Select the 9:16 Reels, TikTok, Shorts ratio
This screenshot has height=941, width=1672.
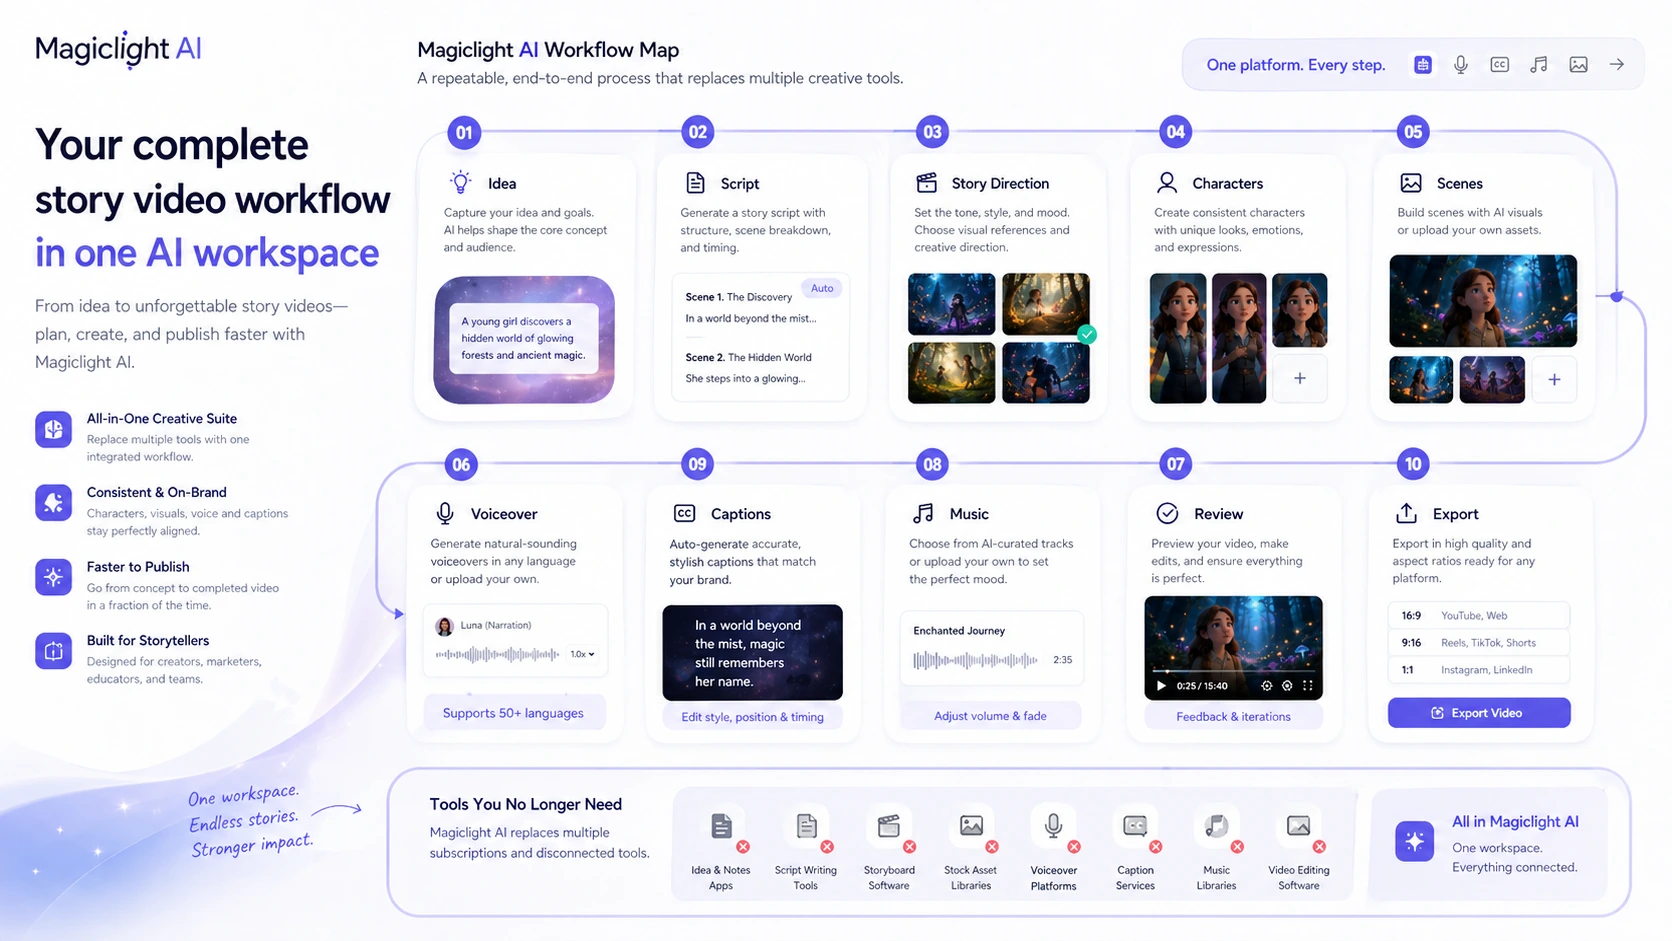(1478, 642)
